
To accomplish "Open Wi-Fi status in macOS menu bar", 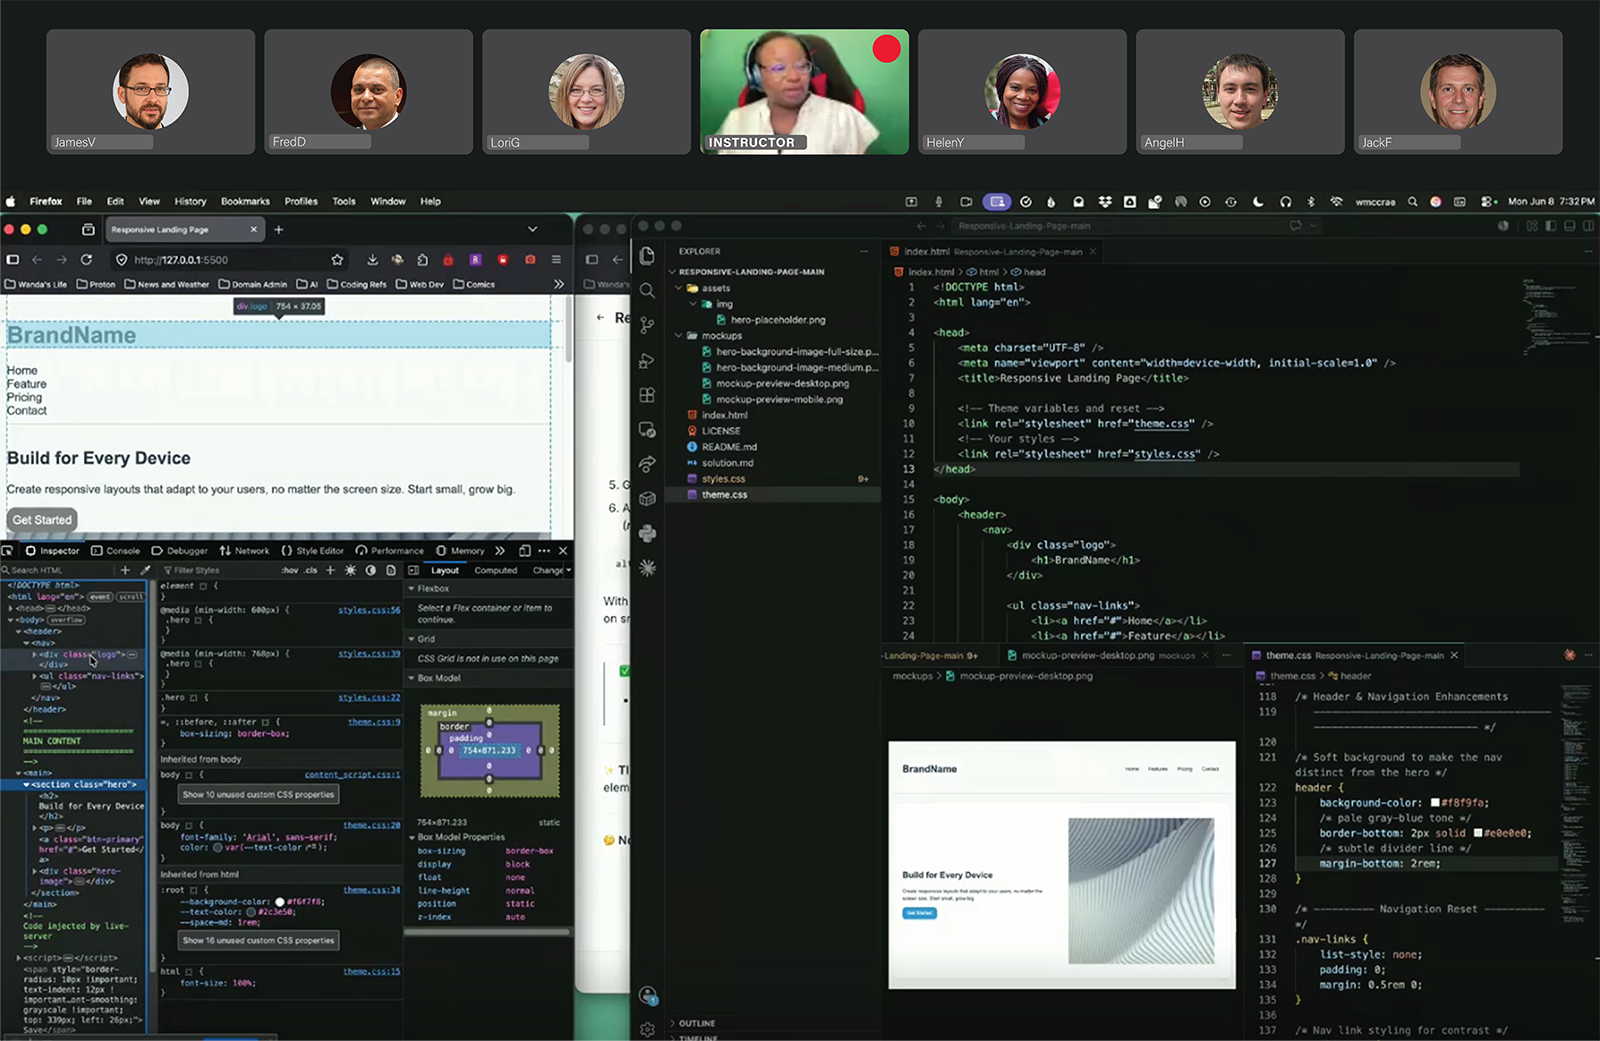I will point(1336,201).
